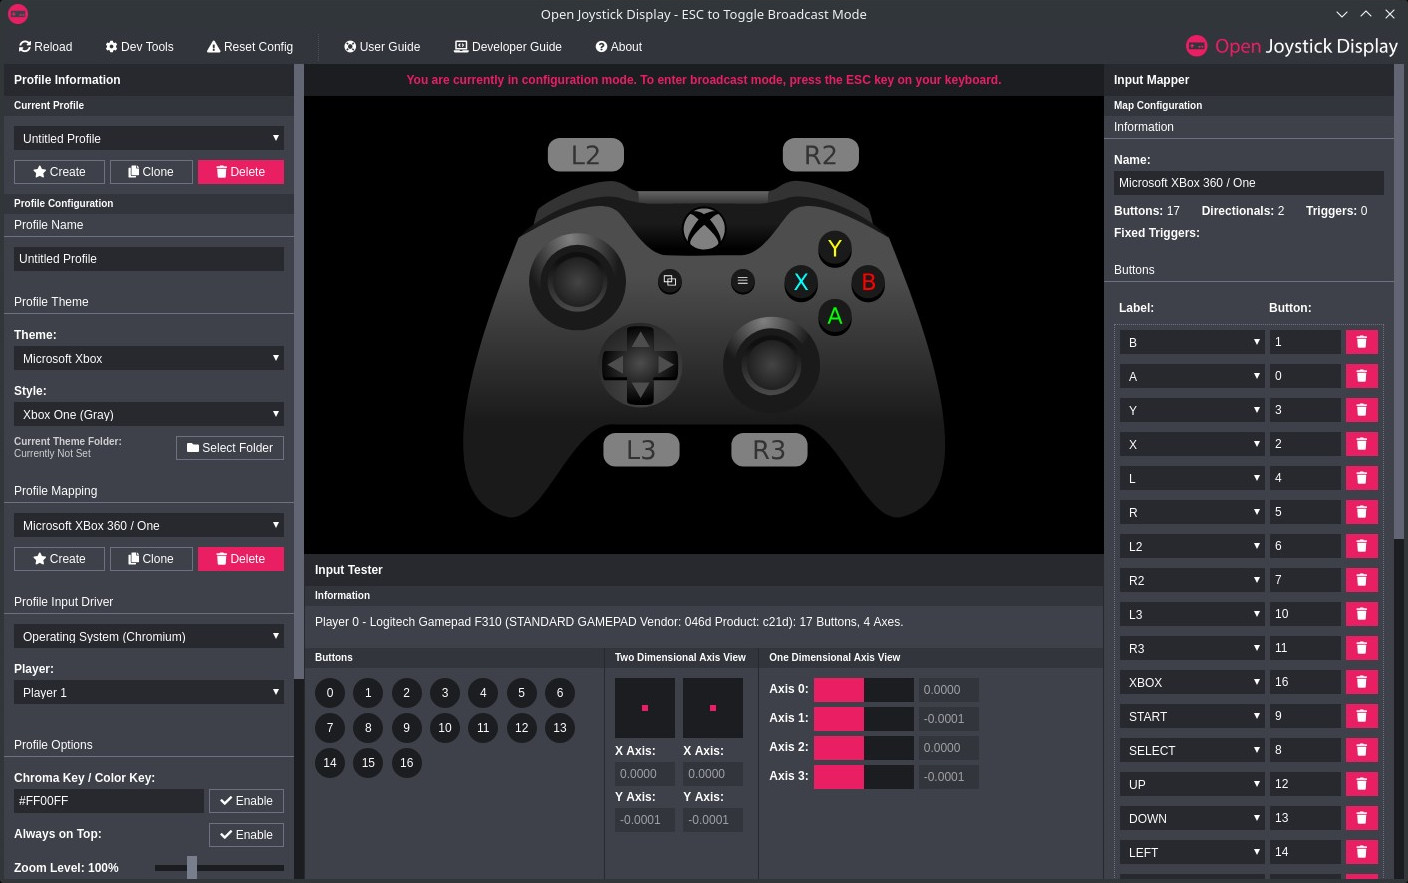Click Reset Config menu item
The image size is (1408, 883).
[x=250, y=47]
